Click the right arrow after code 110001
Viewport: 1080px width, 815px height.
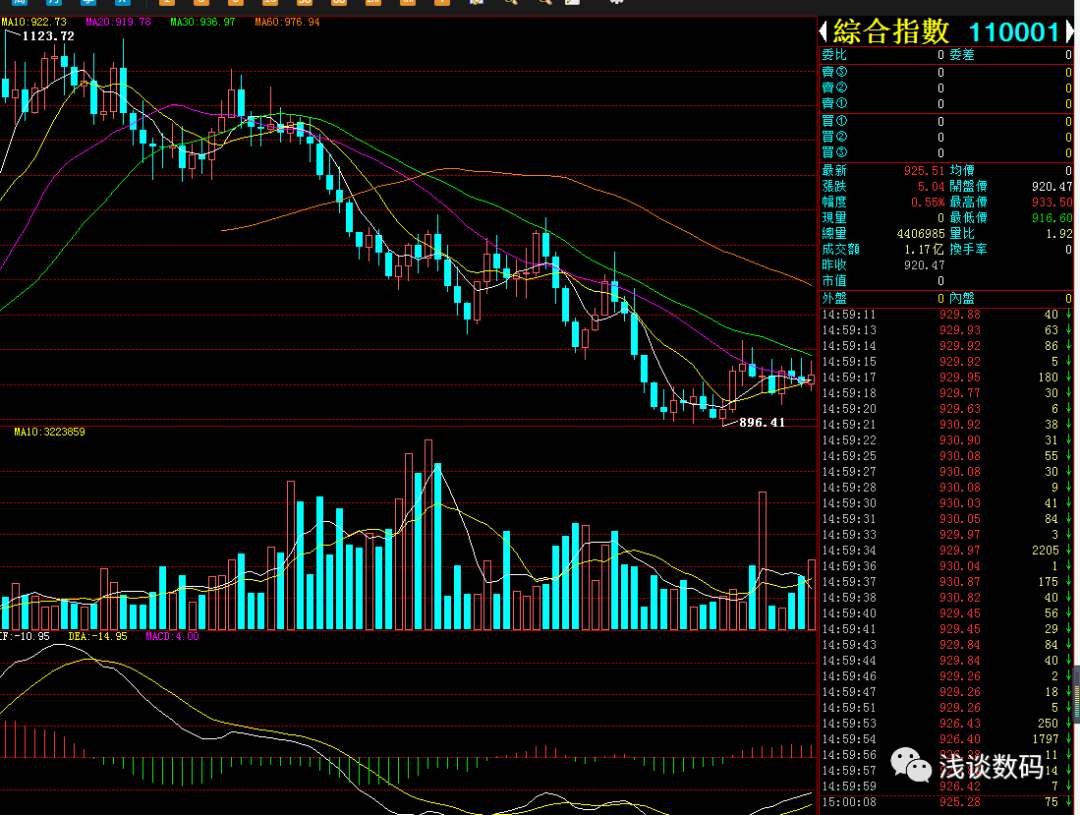coord(1070,31)
